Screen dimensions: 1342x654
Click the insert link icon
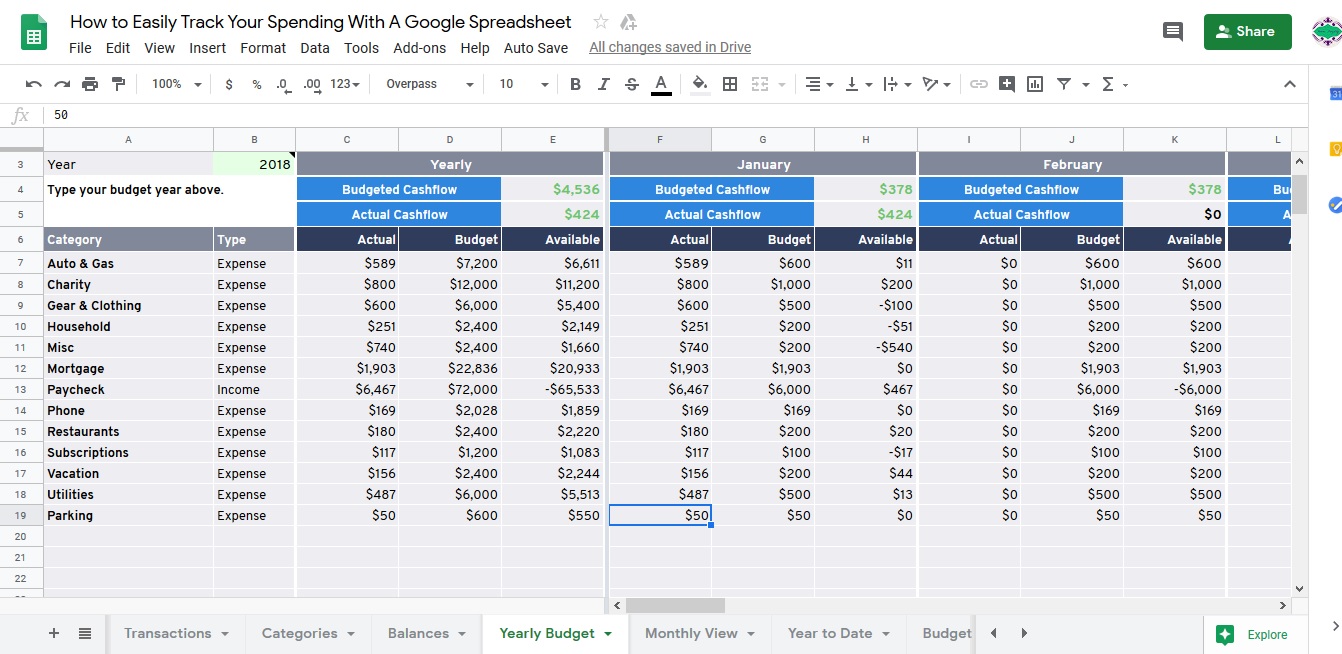pyautogui.click(x=979, y=84)
